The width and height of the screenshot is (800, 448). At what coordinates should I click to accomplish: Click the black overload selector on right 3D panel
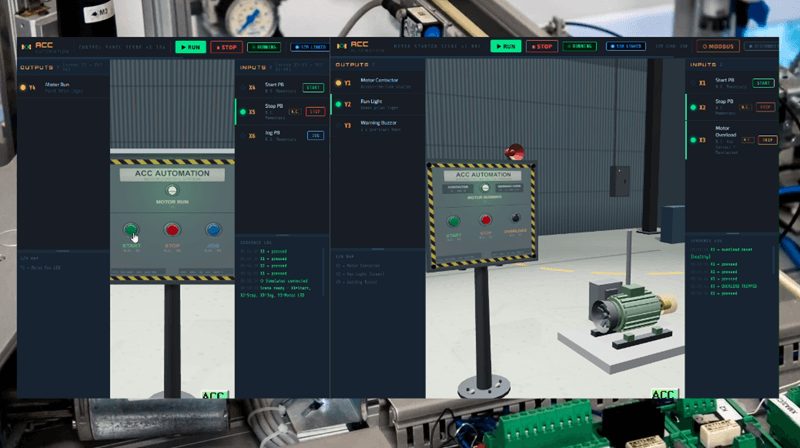pyautogui.click(x=516, y=218)
